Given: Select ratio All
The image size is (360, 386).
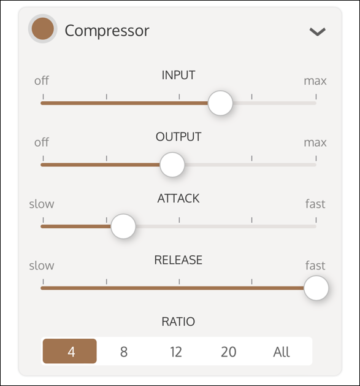Looking at the screenshot, I should coord(282,352).
